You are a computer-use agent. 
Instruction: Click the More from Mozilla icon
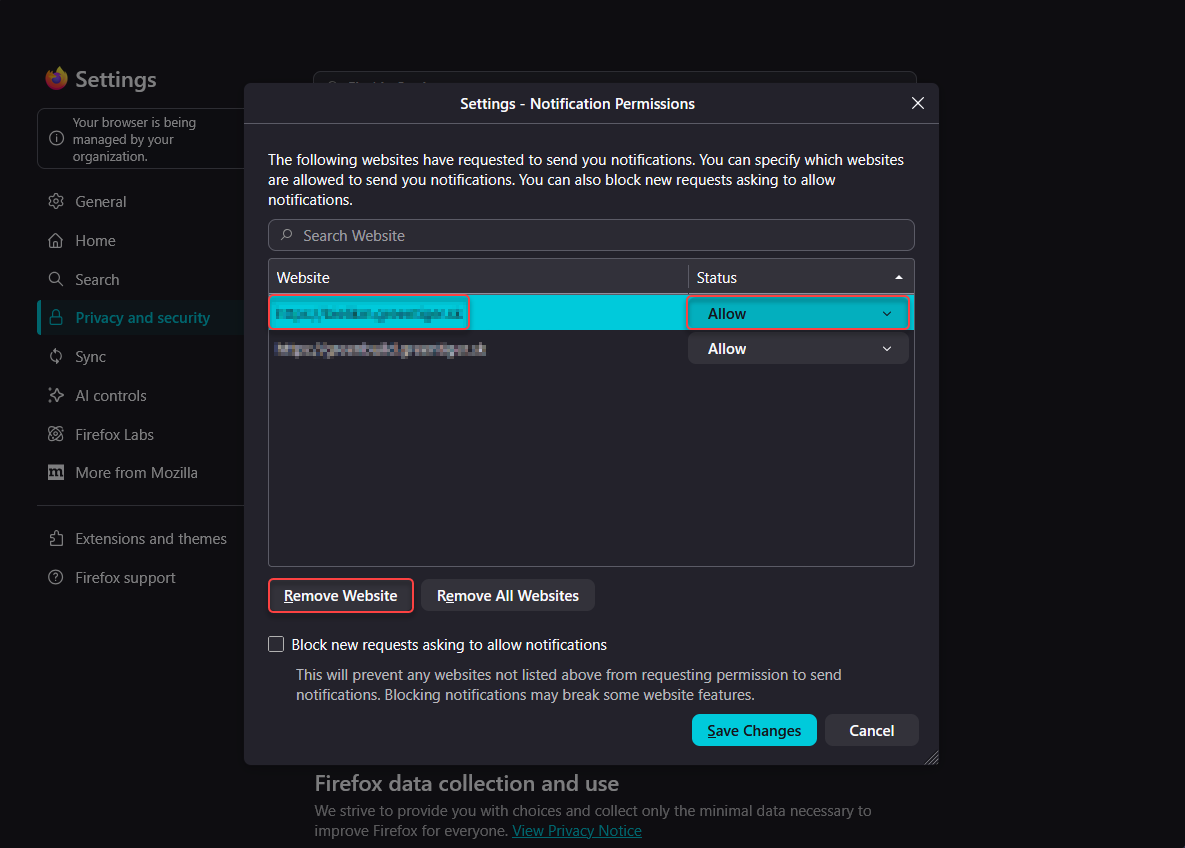pos(56,472)
